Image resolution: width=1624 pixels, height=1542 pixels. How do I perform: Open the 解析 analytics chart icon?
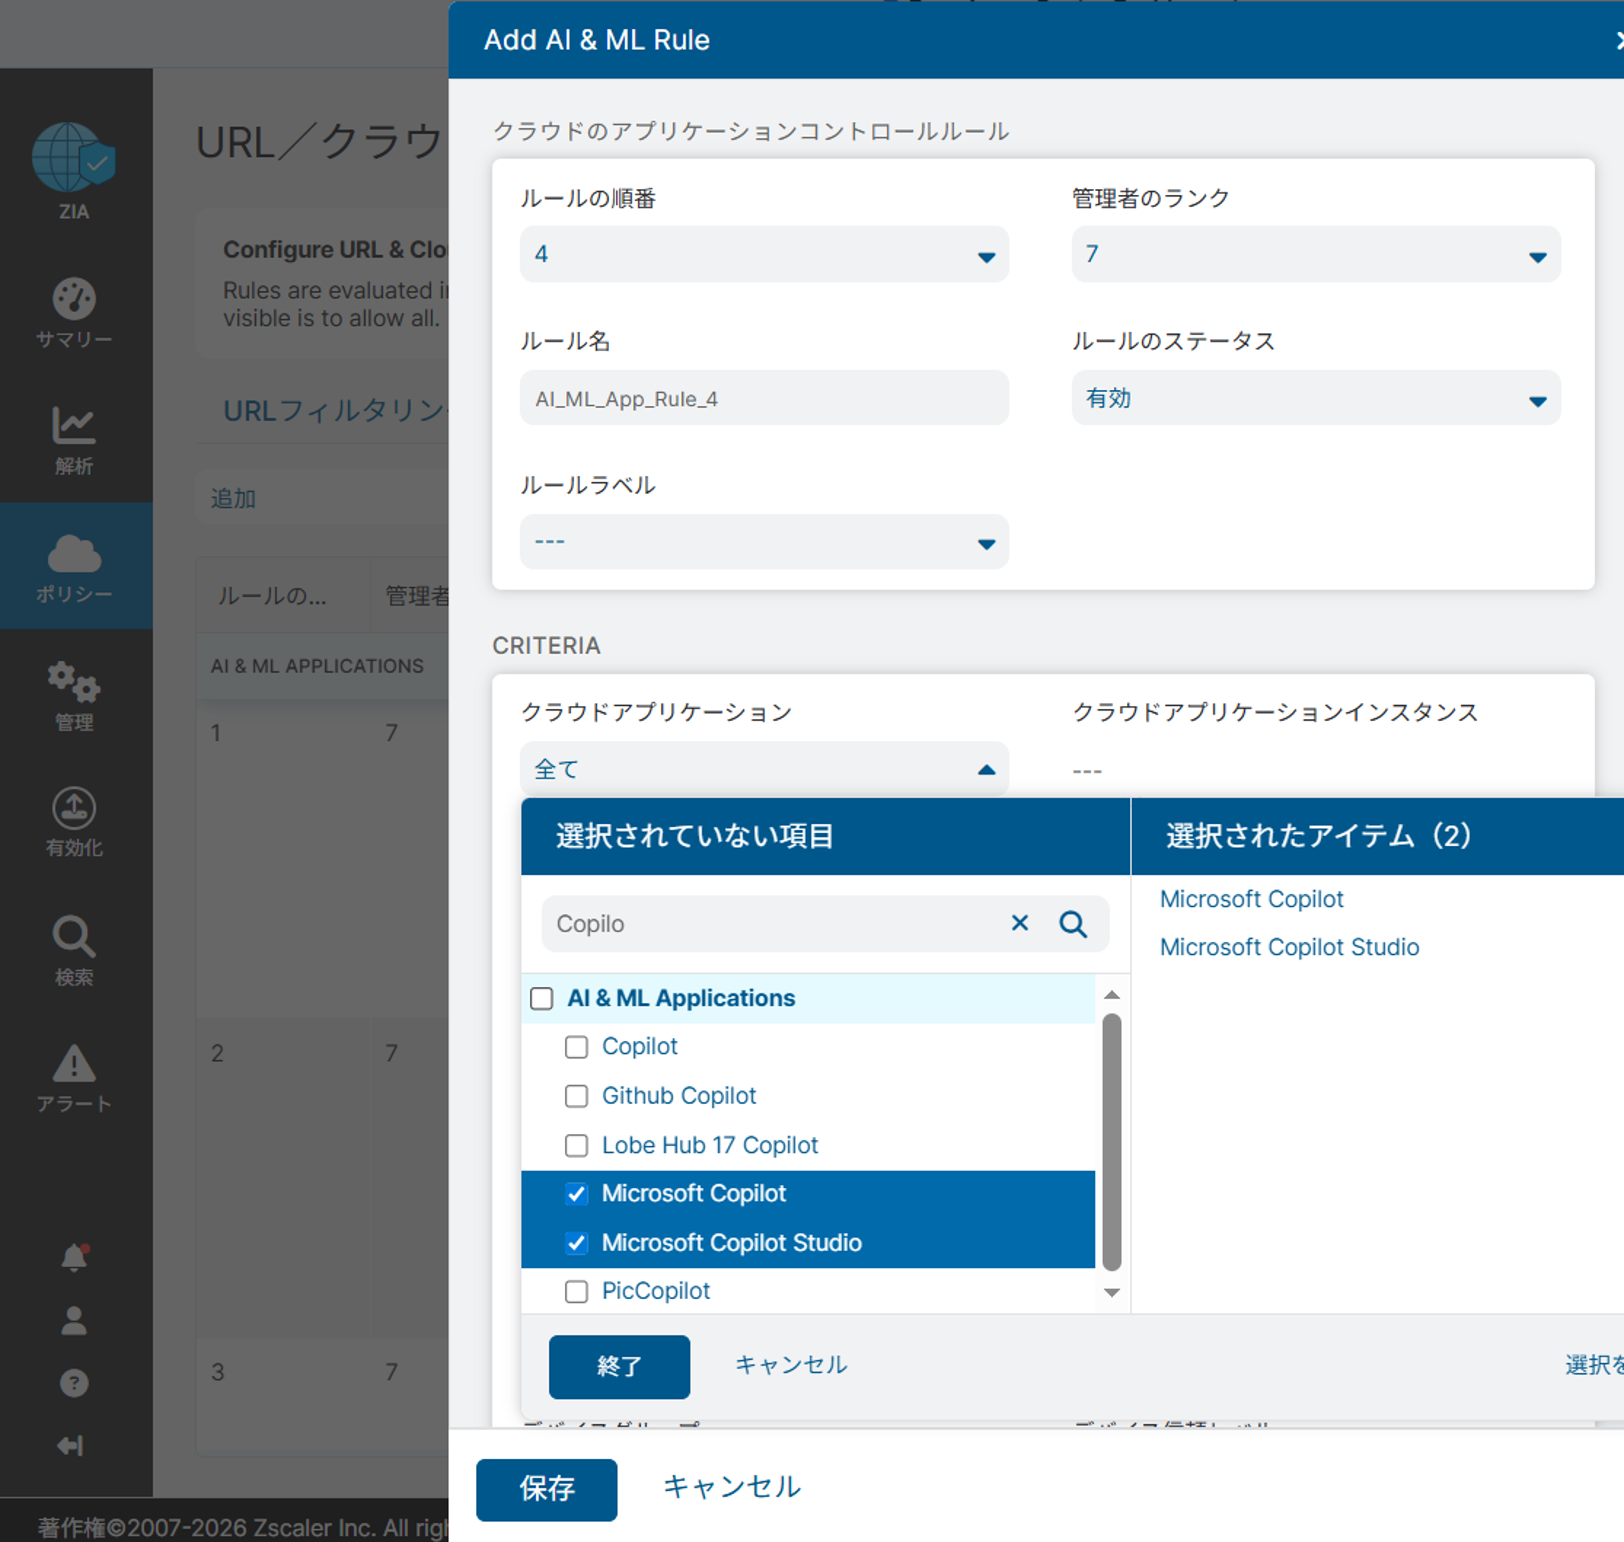(74, 426)
